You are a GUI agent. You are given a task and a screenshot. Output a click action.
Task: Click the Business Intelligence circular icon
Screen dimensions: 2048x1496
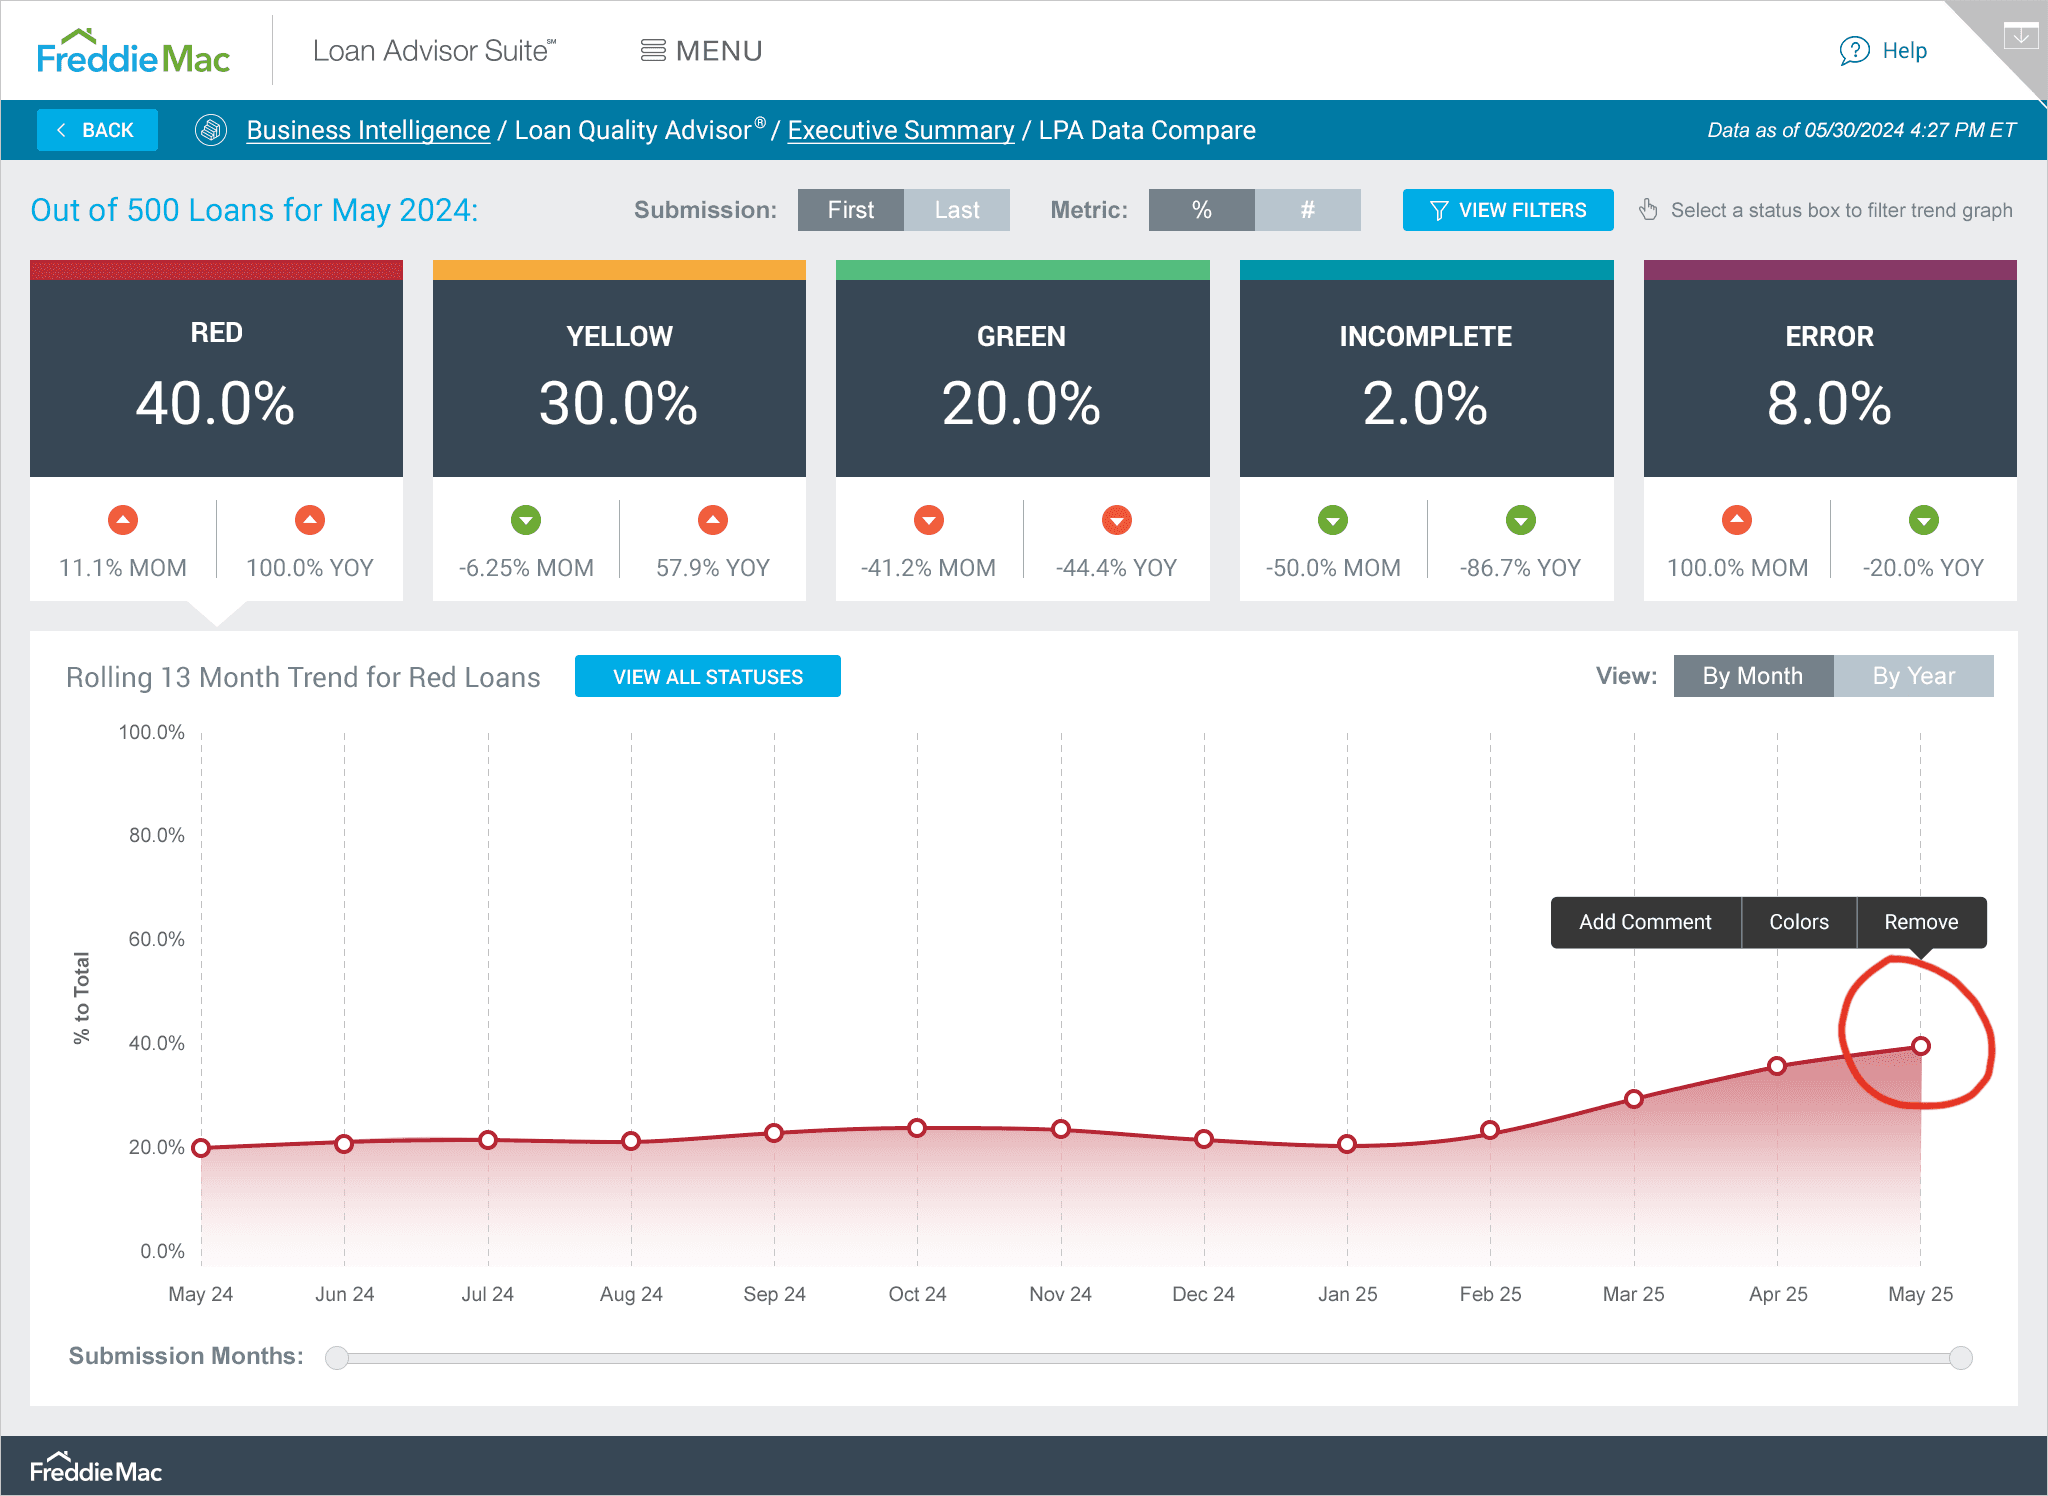pos(211,130)
